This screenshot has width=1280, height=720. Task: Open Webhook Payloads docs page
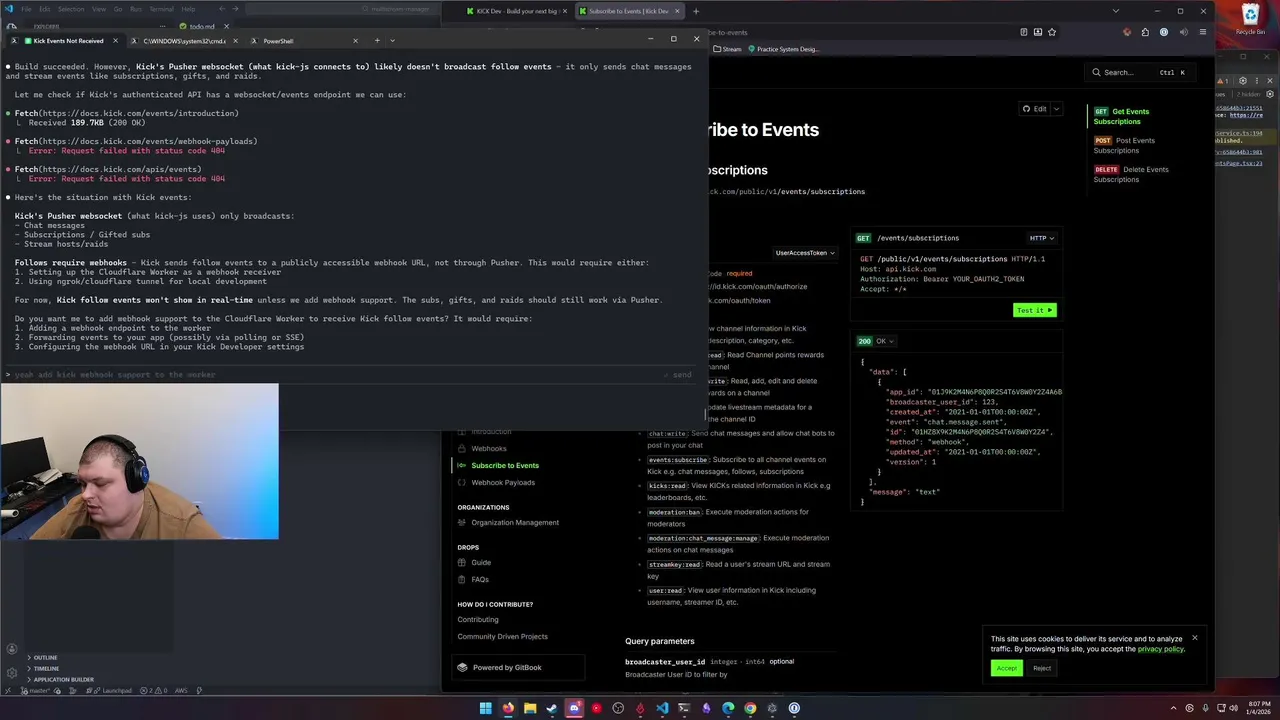tap(503, 482)
